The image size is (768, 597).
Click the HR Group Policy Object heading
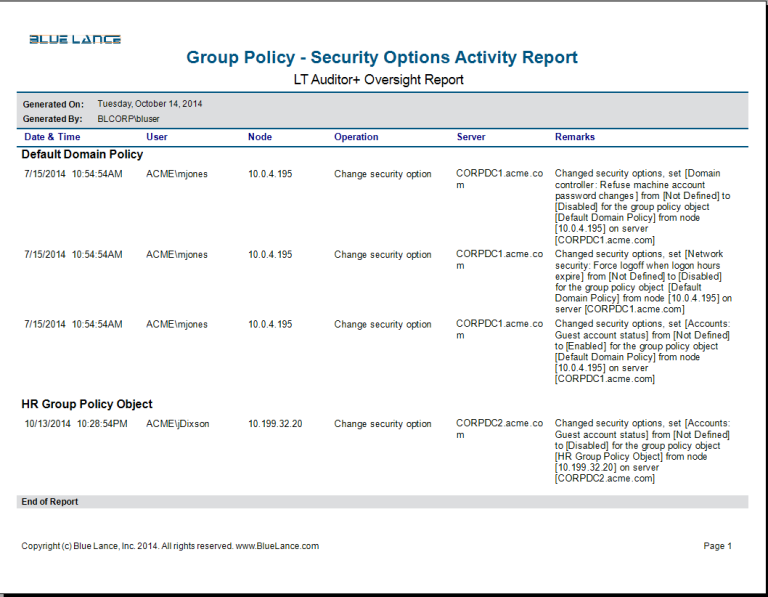87,404
